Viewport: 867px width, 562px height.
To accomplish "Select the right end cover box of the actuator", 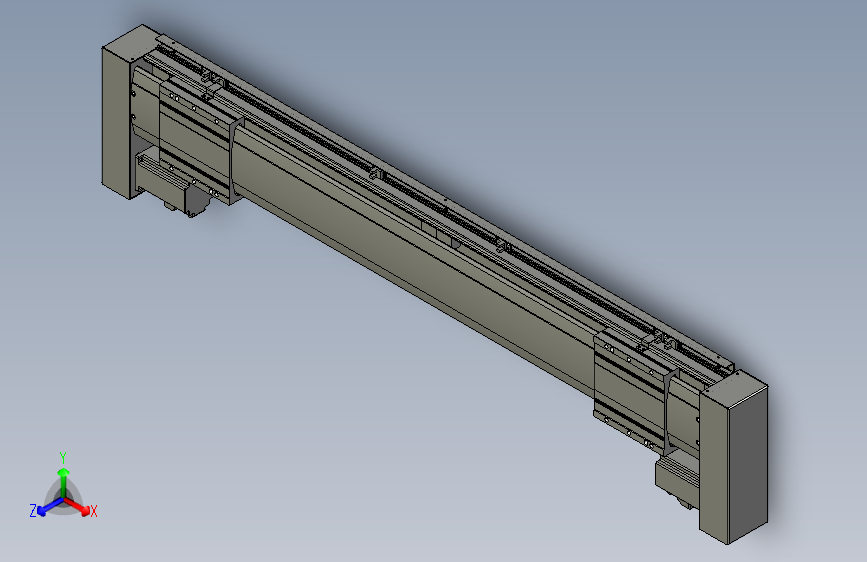I will click(734, 457).
